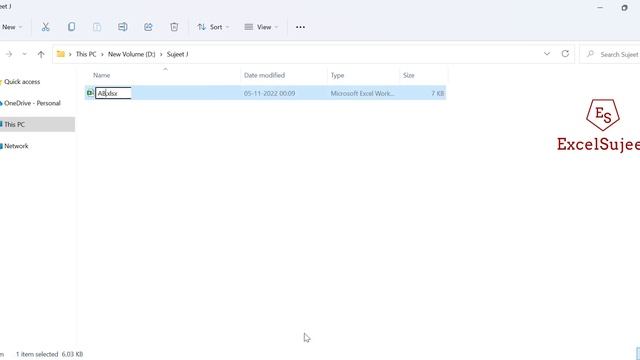Click the Microsoft Excel Work... type cell
640x360 pixels.
[x=362, y=93]
